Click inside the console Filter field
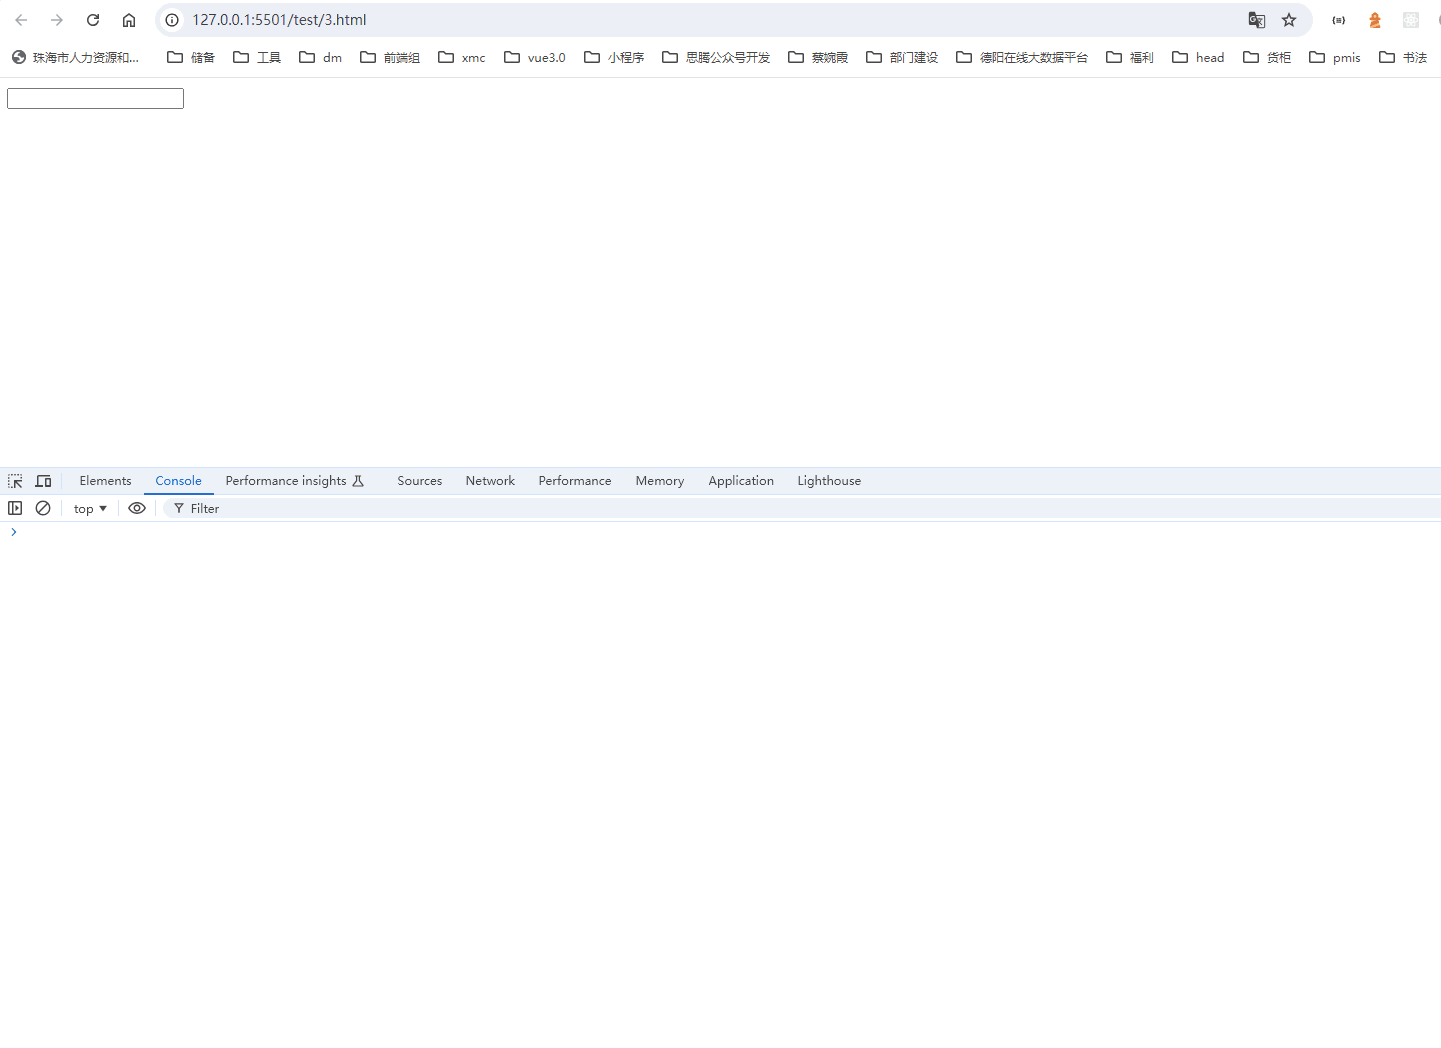 point(204,508)
